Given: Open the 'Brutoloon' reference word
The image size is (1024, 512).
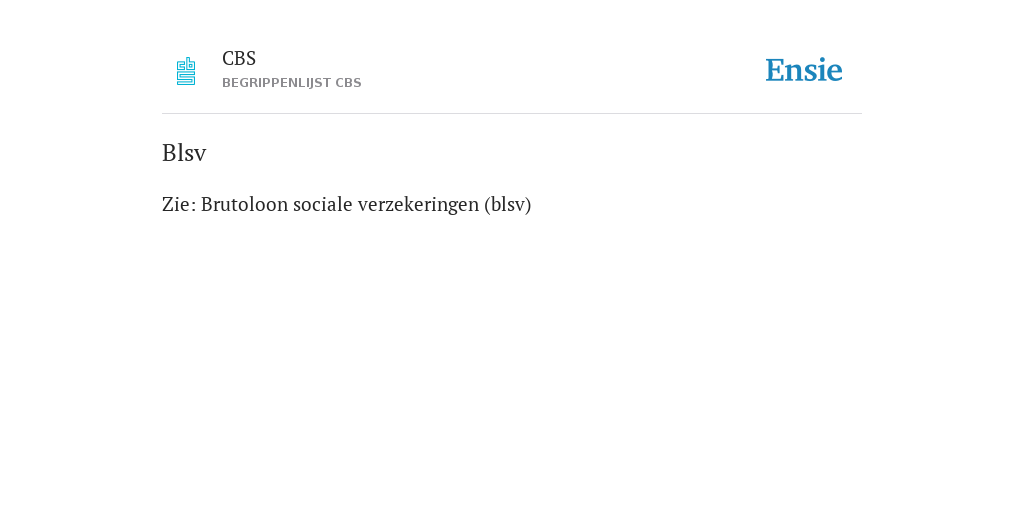Looking at the screenshot, I should (x=245, y=204).
